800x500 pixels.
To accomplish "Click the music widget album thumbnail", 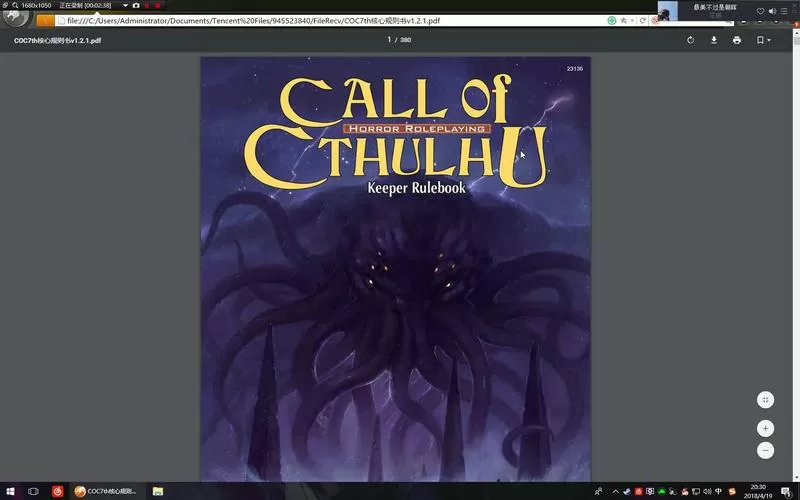I will click(667, 11).
